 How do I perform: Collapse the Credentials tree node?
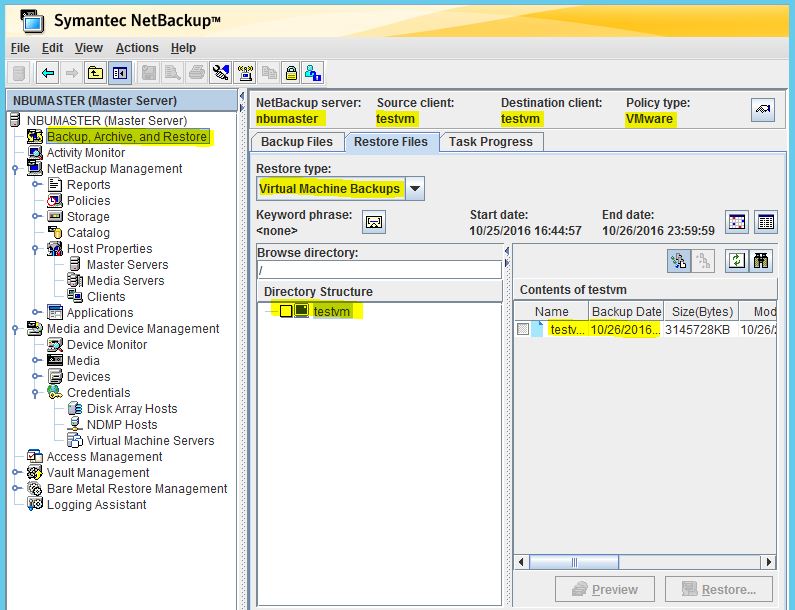tap(35, 392)
